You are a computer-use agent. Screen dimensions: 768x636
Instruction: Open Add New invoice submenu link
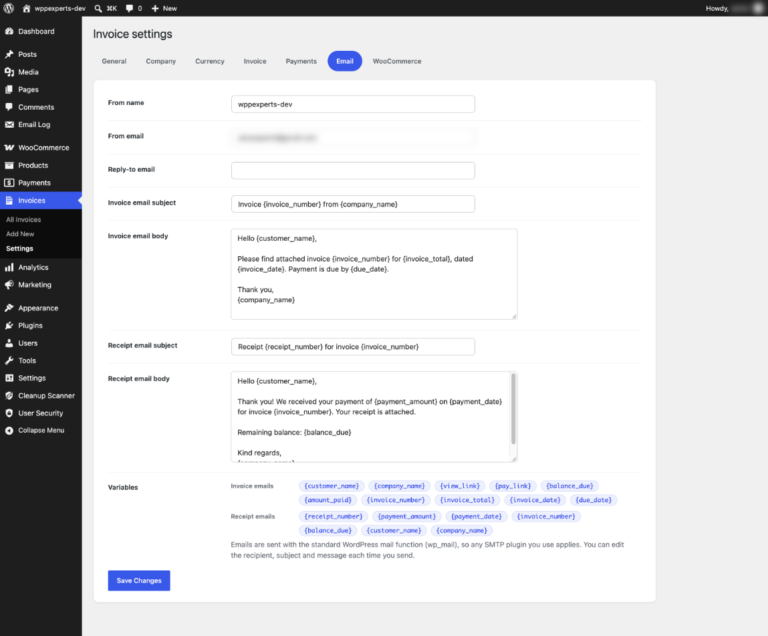[x=20, y=234]
